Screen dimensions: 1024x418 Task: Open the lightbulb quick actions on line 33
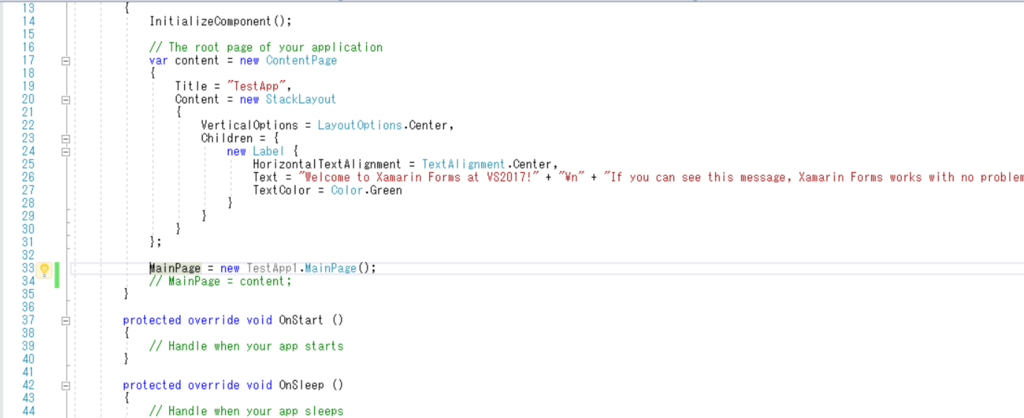point(44,269)
